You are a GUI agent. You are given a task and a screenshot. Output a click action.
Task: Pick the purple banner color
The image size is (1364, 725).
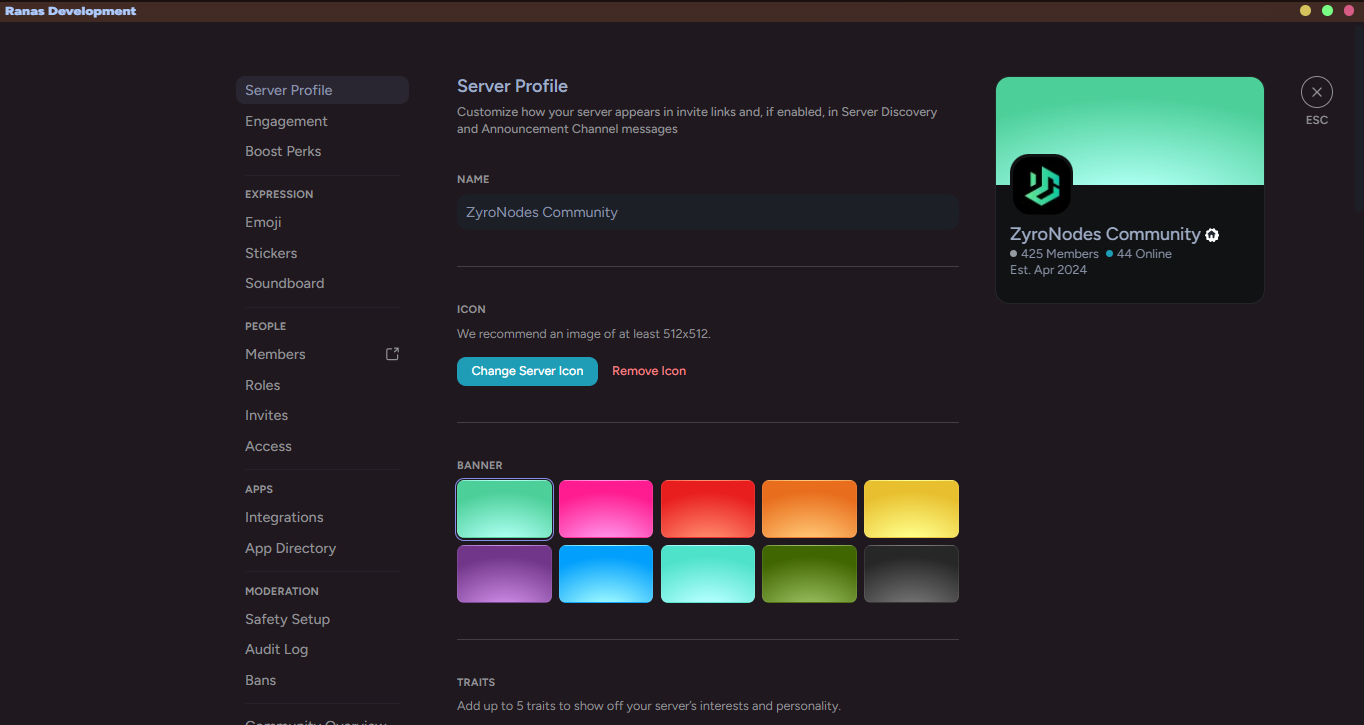pos(504,574)
